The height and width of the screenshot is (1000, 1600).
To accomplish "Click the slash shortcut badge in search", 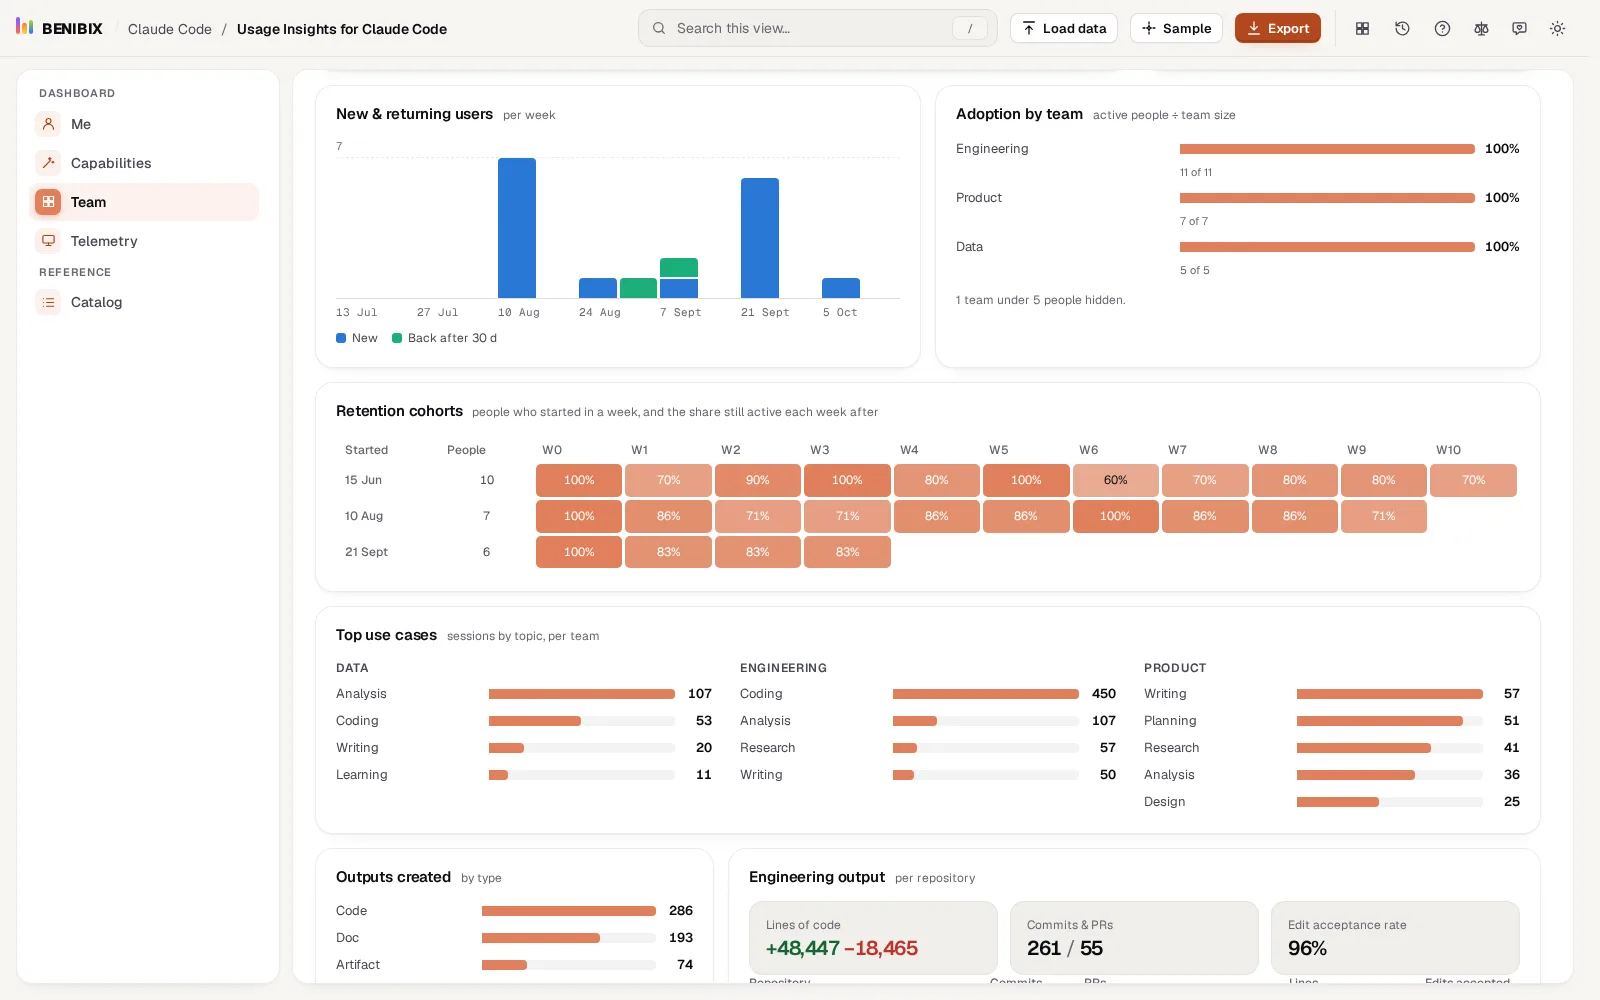I will point(969,29).
